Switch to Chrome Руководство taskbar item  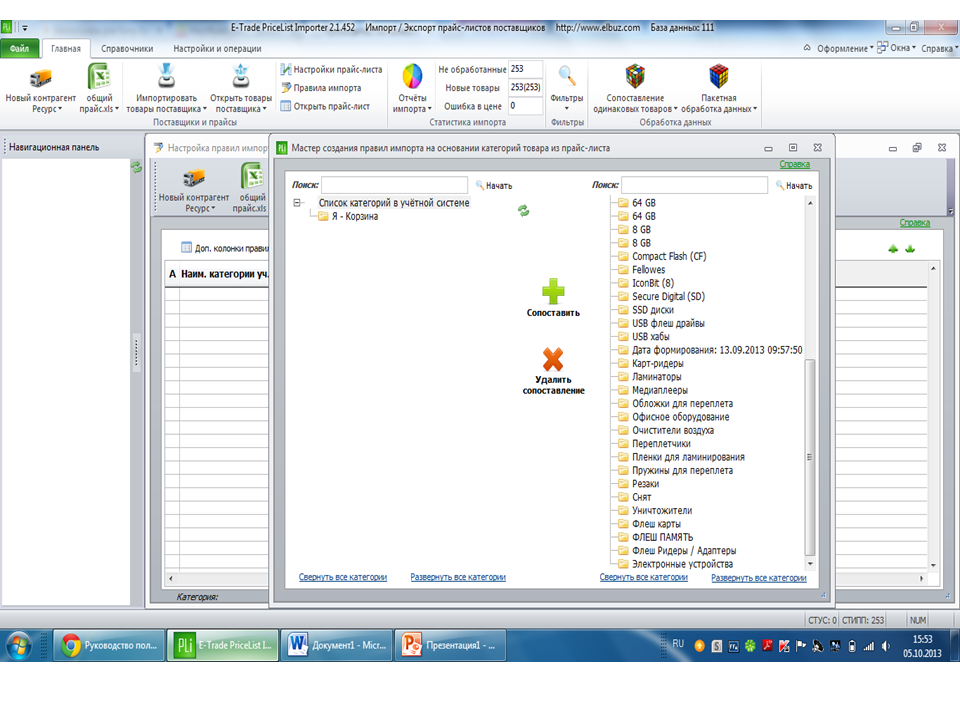tap(109, 645)
